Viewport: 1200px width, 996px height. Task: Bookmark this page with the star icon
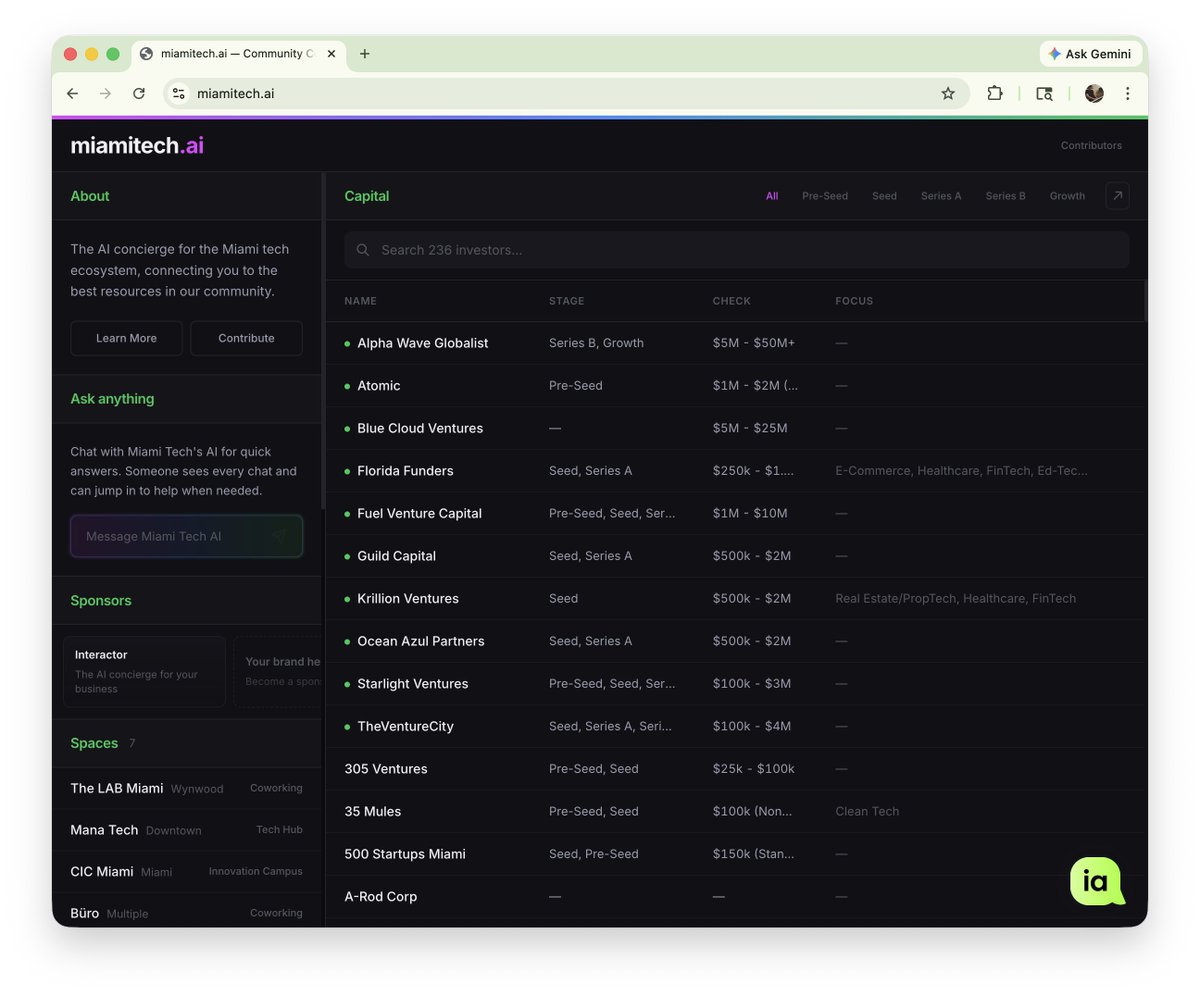[x=948, y=93]
